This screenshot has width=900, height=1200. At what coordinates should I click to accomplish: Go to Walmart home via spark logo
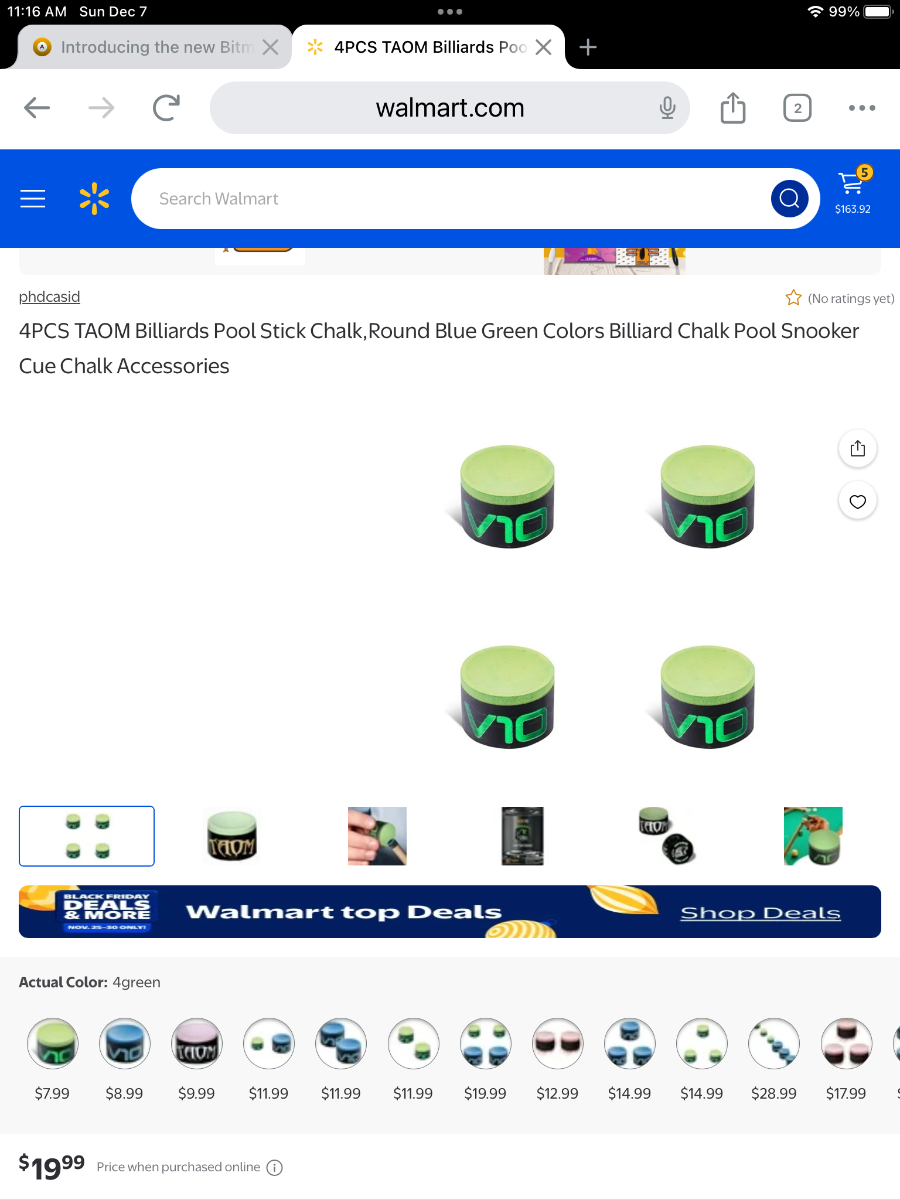point(94,199)
